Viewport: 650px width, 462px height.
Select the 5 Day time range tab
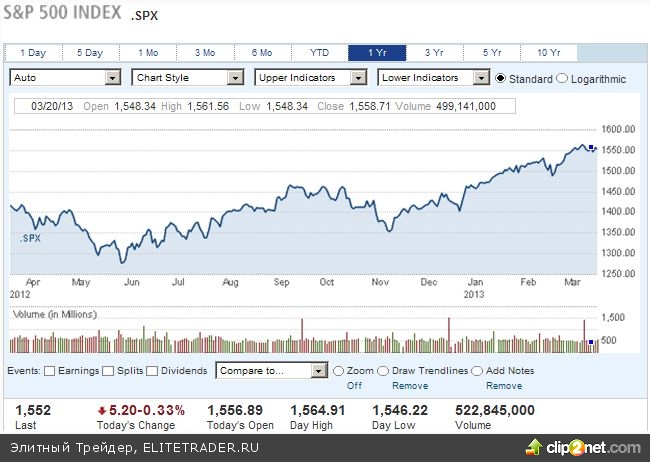click(x=90, y=52)
